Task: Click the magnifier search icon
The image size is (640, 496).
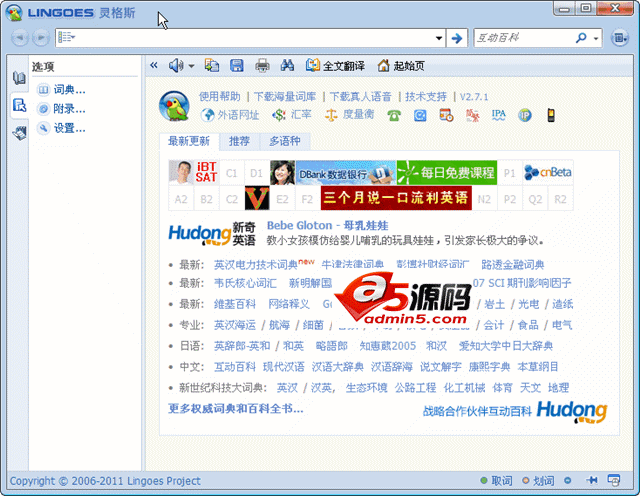Action: click(581, 38)
